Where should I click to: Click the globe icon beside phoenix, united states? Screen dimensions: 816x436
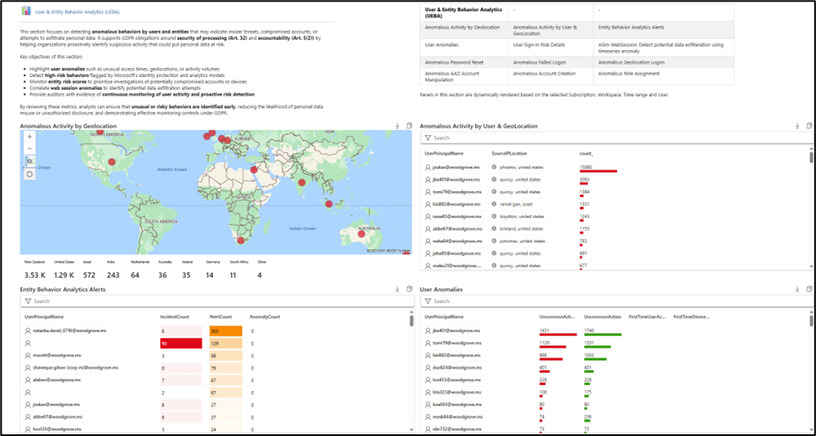(x=494, y=168)
